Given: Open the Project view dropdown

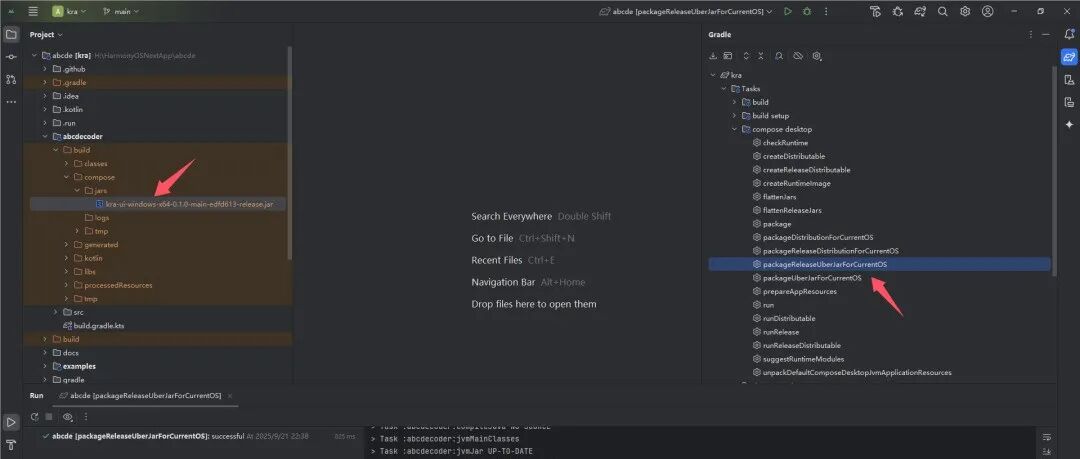Looking at the screenshot, I should point(46,34).
